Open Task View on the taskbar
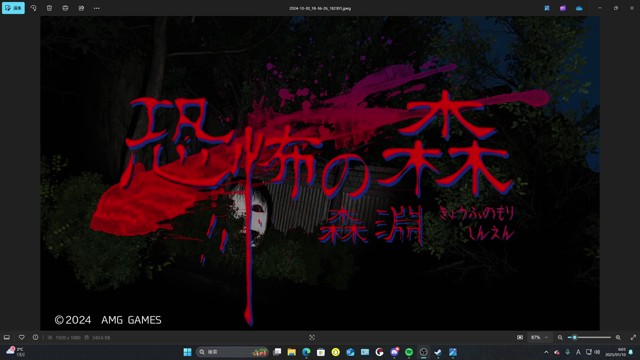640x360 pixels. point(277,352)
